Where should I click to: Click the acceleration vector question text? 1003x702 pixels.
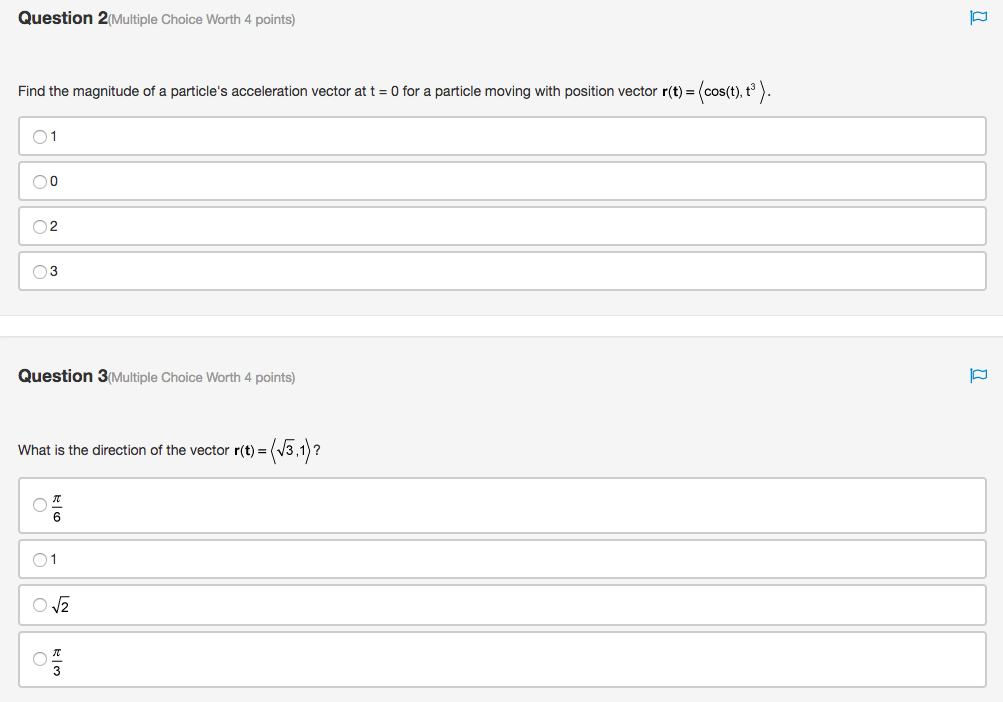coord(337,92)
